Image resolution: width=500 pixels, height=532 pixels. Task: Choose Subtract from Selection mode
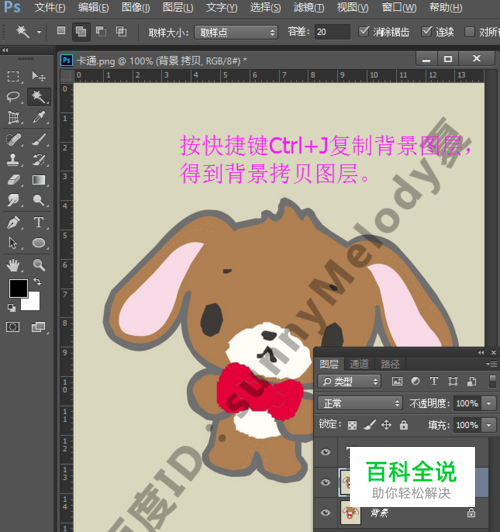101,31
